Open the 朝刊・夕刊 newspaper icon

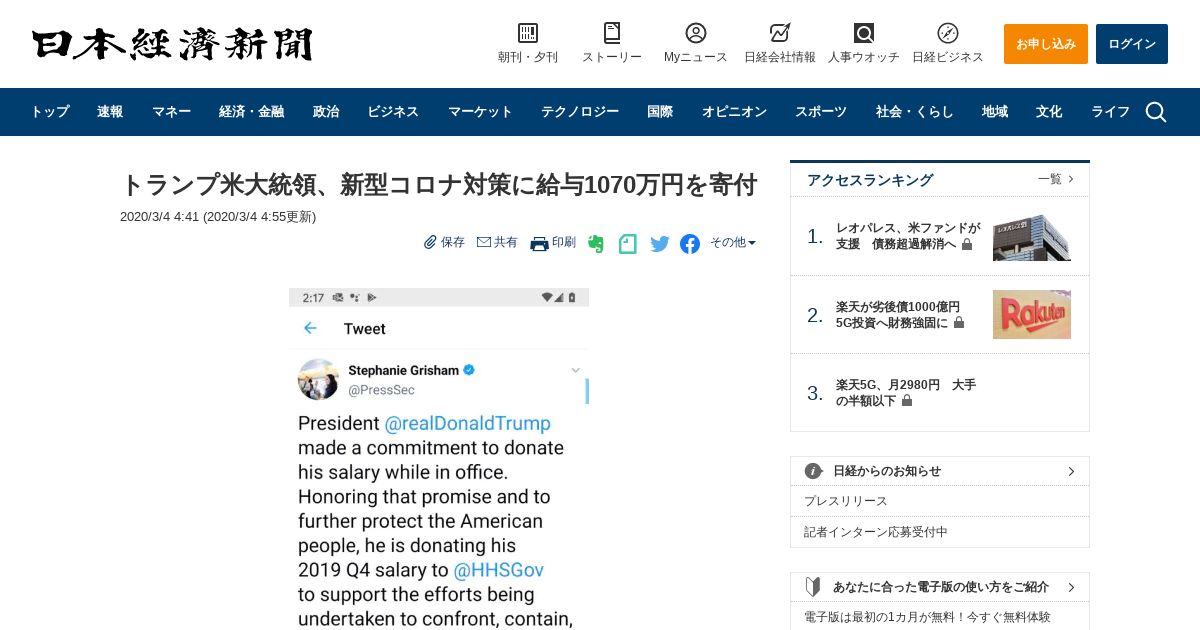click(528, 33)
